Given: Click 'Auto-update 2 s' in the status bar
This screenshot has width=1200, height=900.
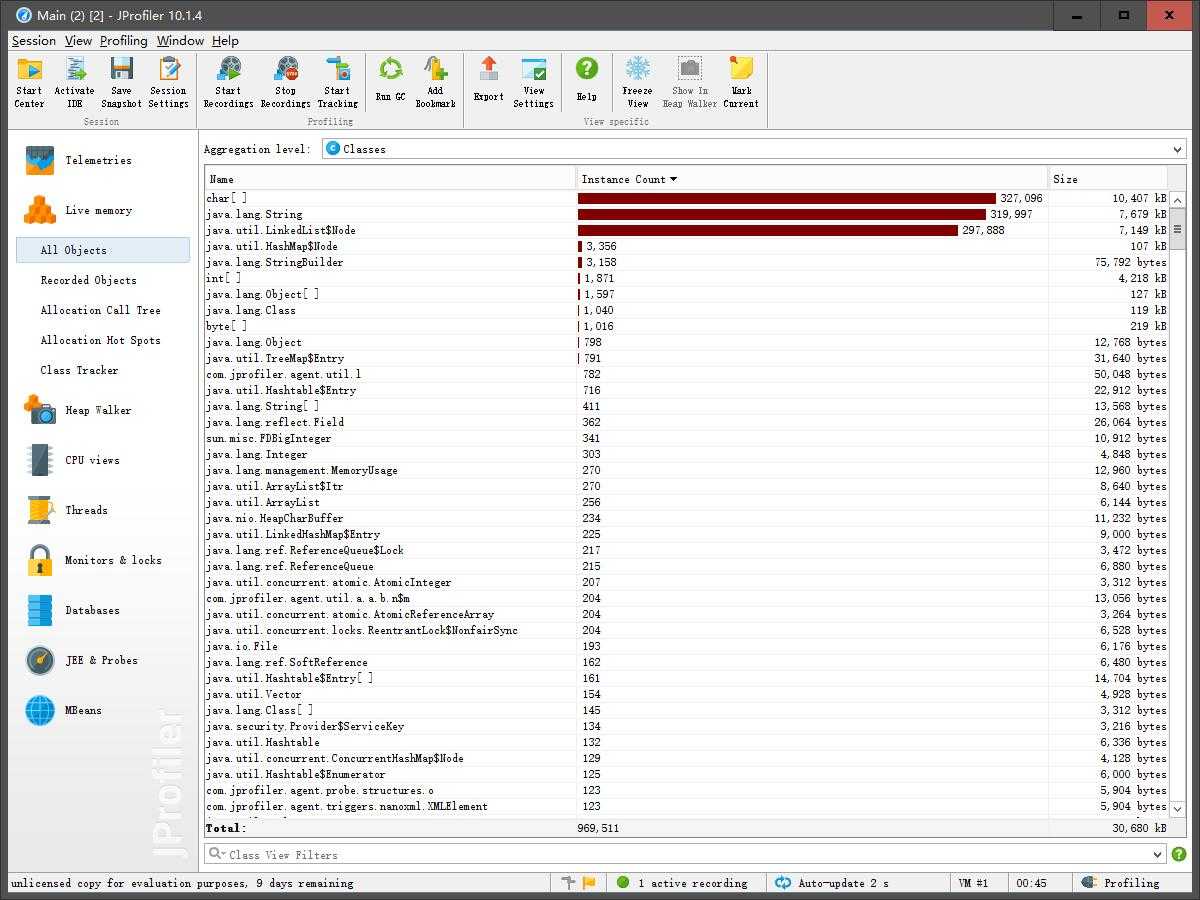Looking at the screenshot, I should pos(834,883).
